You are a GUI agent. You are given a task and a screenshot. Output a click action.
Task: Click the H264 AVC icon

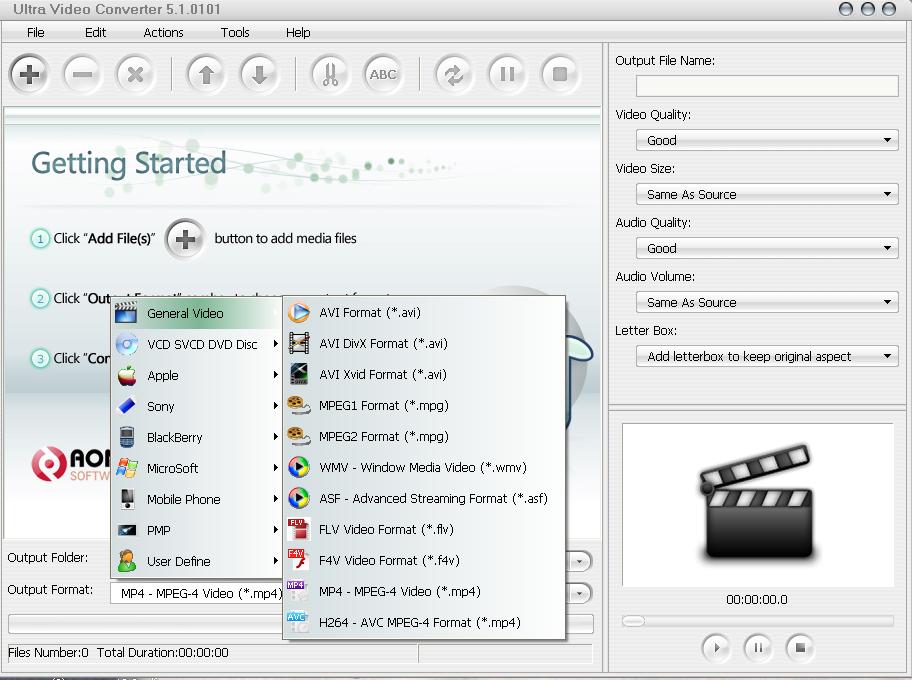pos(298,622)
